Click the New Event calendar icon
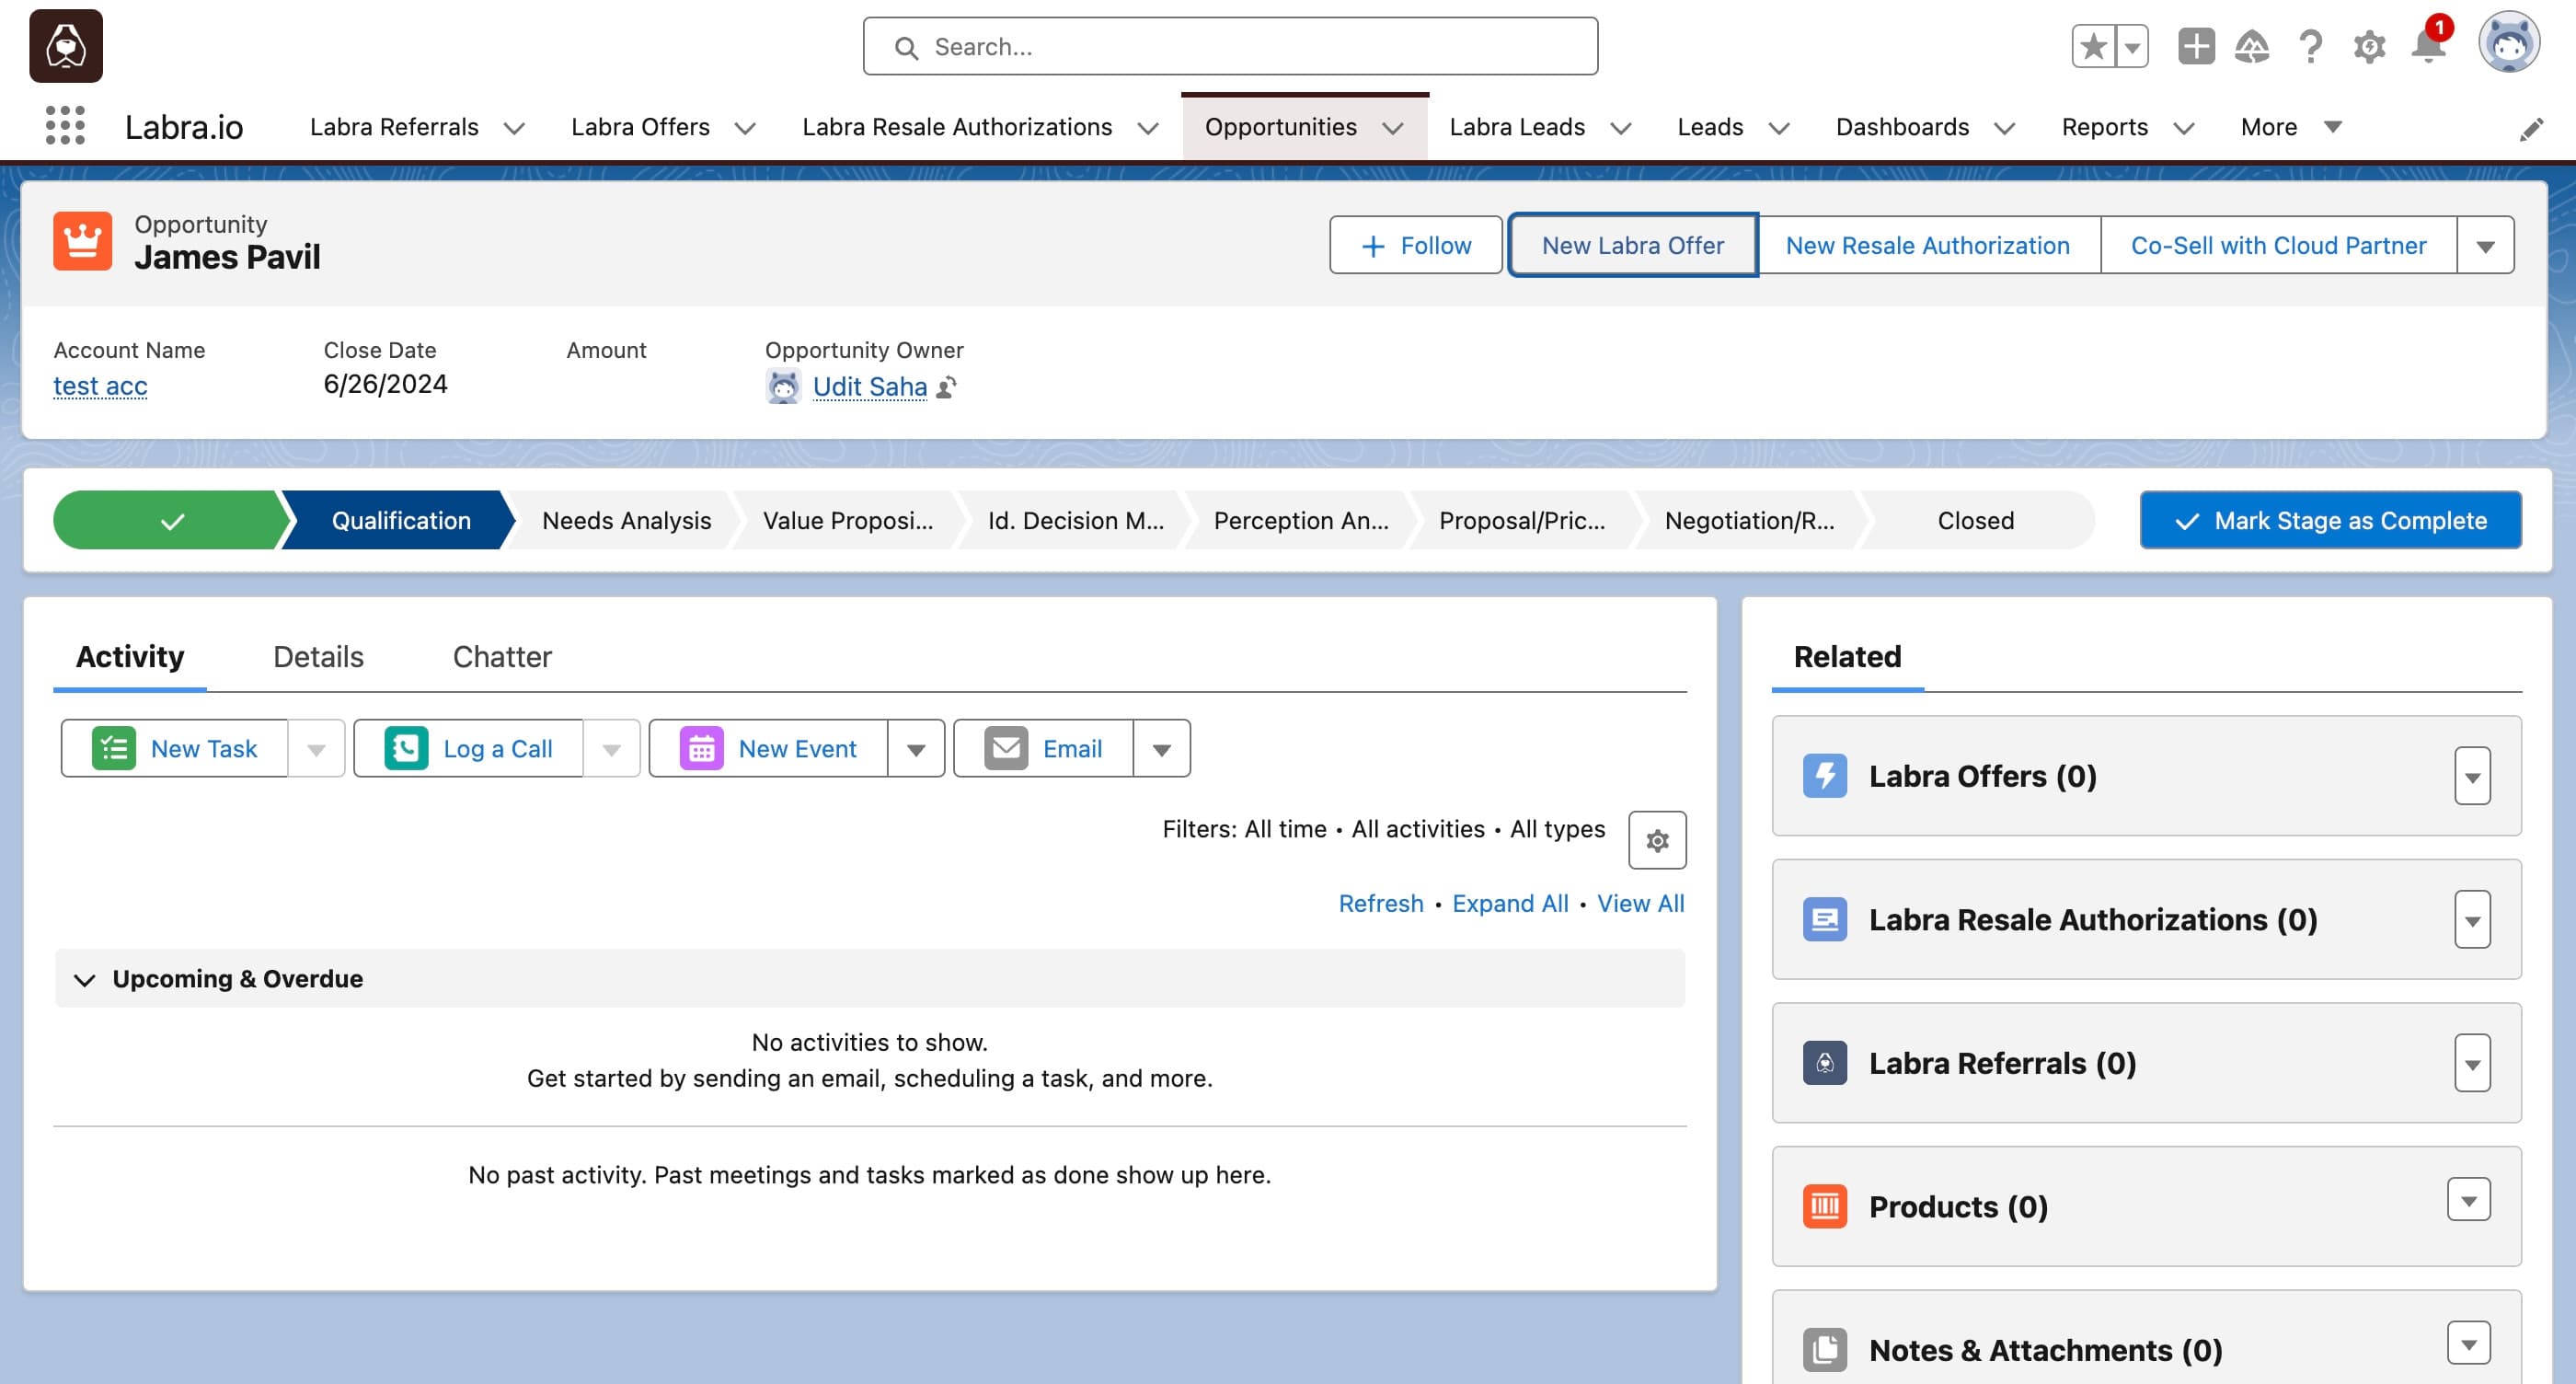The height and width of the screenshot is (1384, 2576). 702,748
